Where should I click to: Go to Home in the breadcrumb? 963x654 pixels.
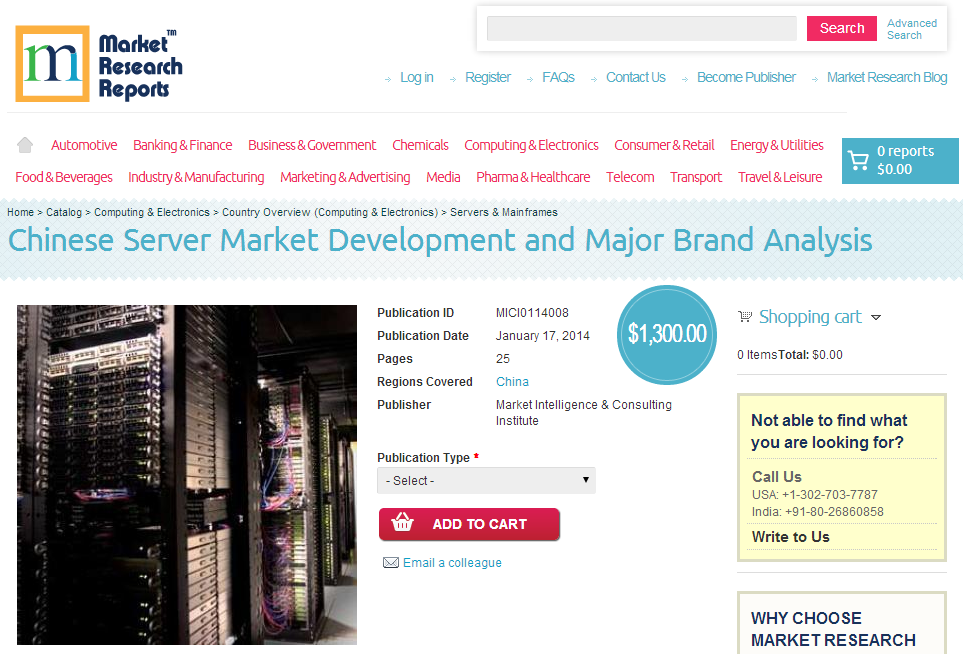[x=20, y=212]
